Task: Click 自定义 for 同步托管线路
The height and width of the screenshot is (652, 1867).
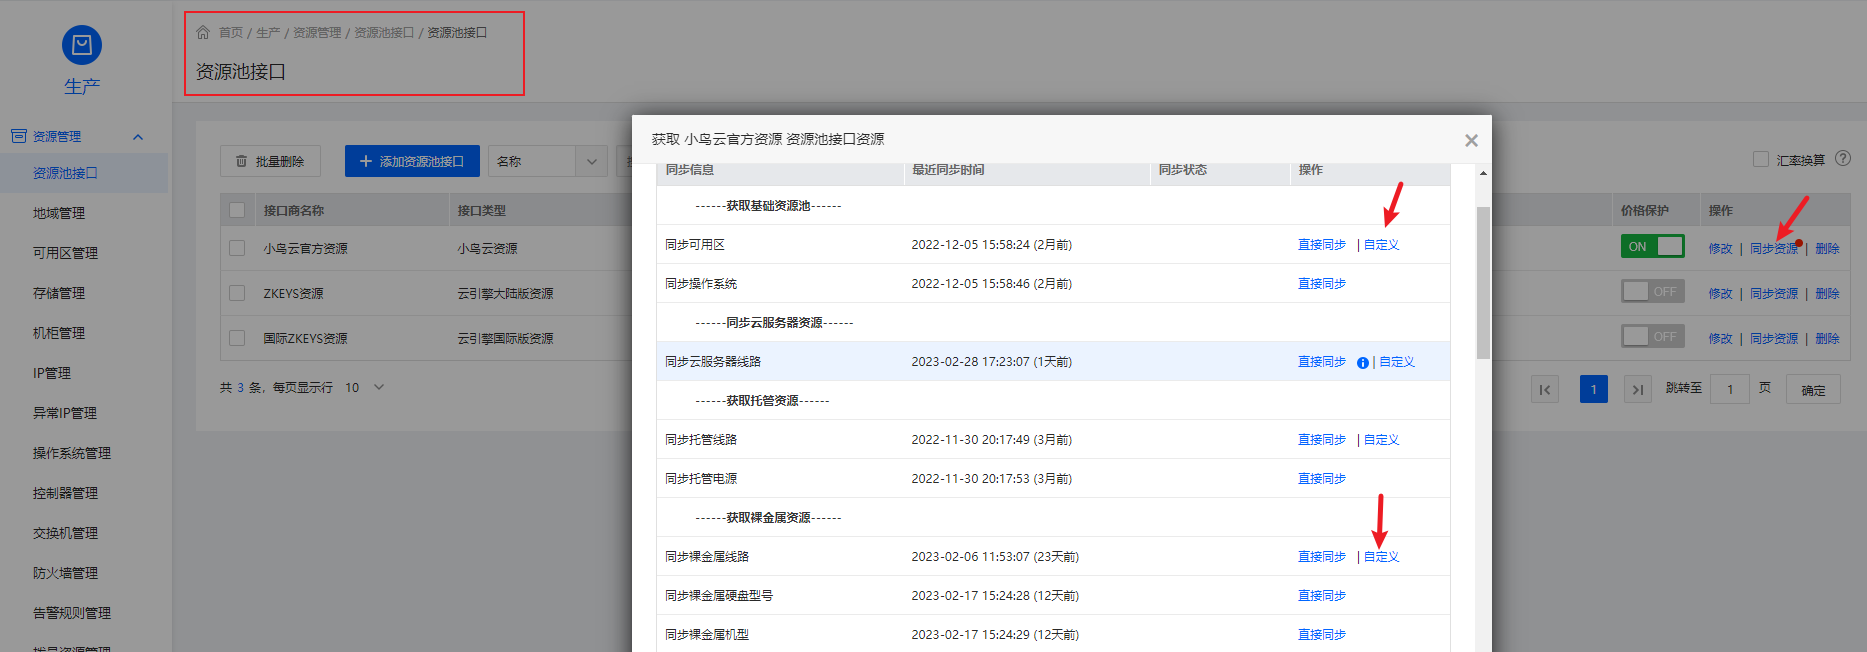Action: click(x=1381, y=440)
